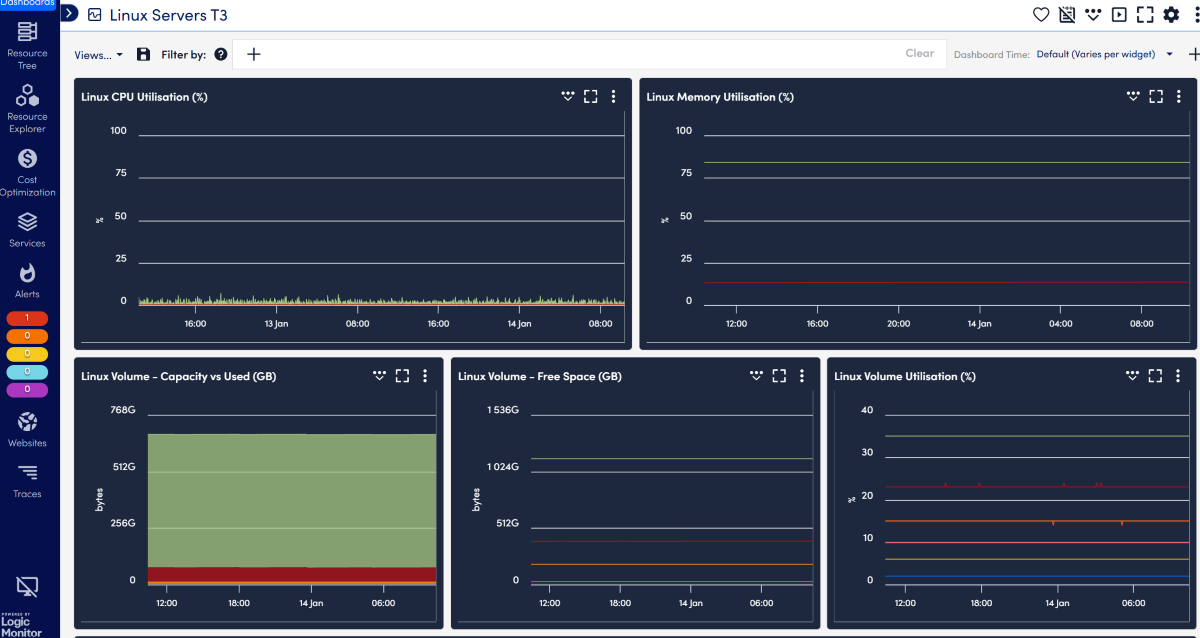Open Linux Memory Utilisation three-dot menu
Screen dimensions: 1200x638
pos(1179,97)
